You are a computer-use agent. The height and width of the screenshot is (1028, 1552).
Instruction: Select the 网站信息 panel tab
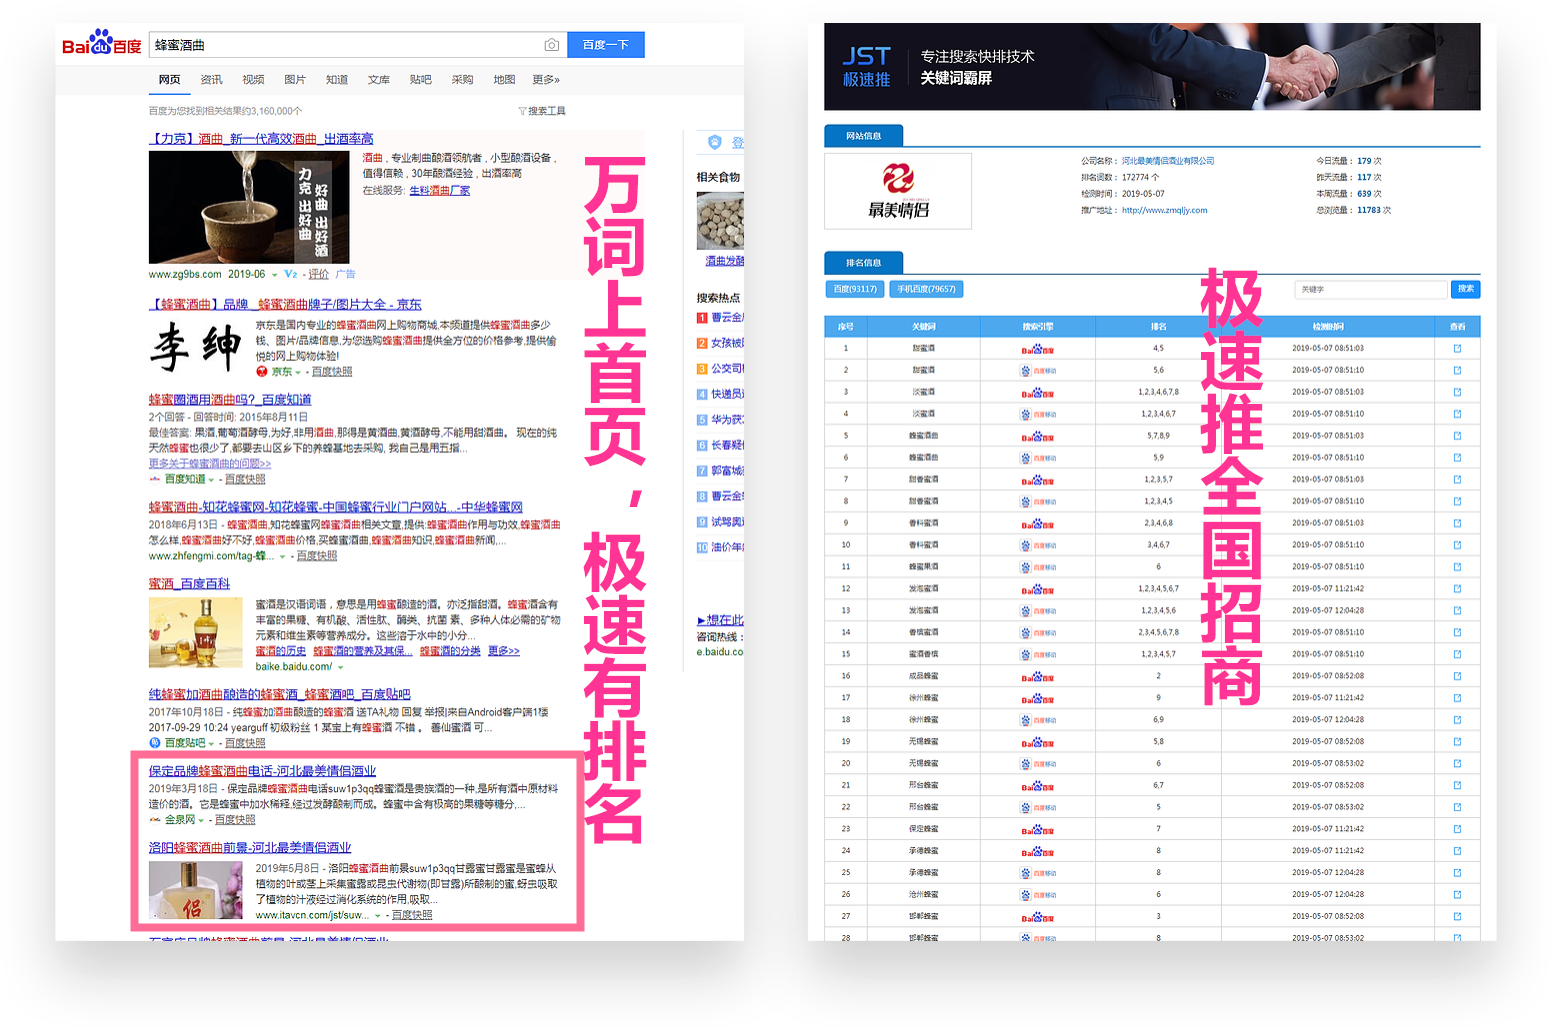point(864,136)
